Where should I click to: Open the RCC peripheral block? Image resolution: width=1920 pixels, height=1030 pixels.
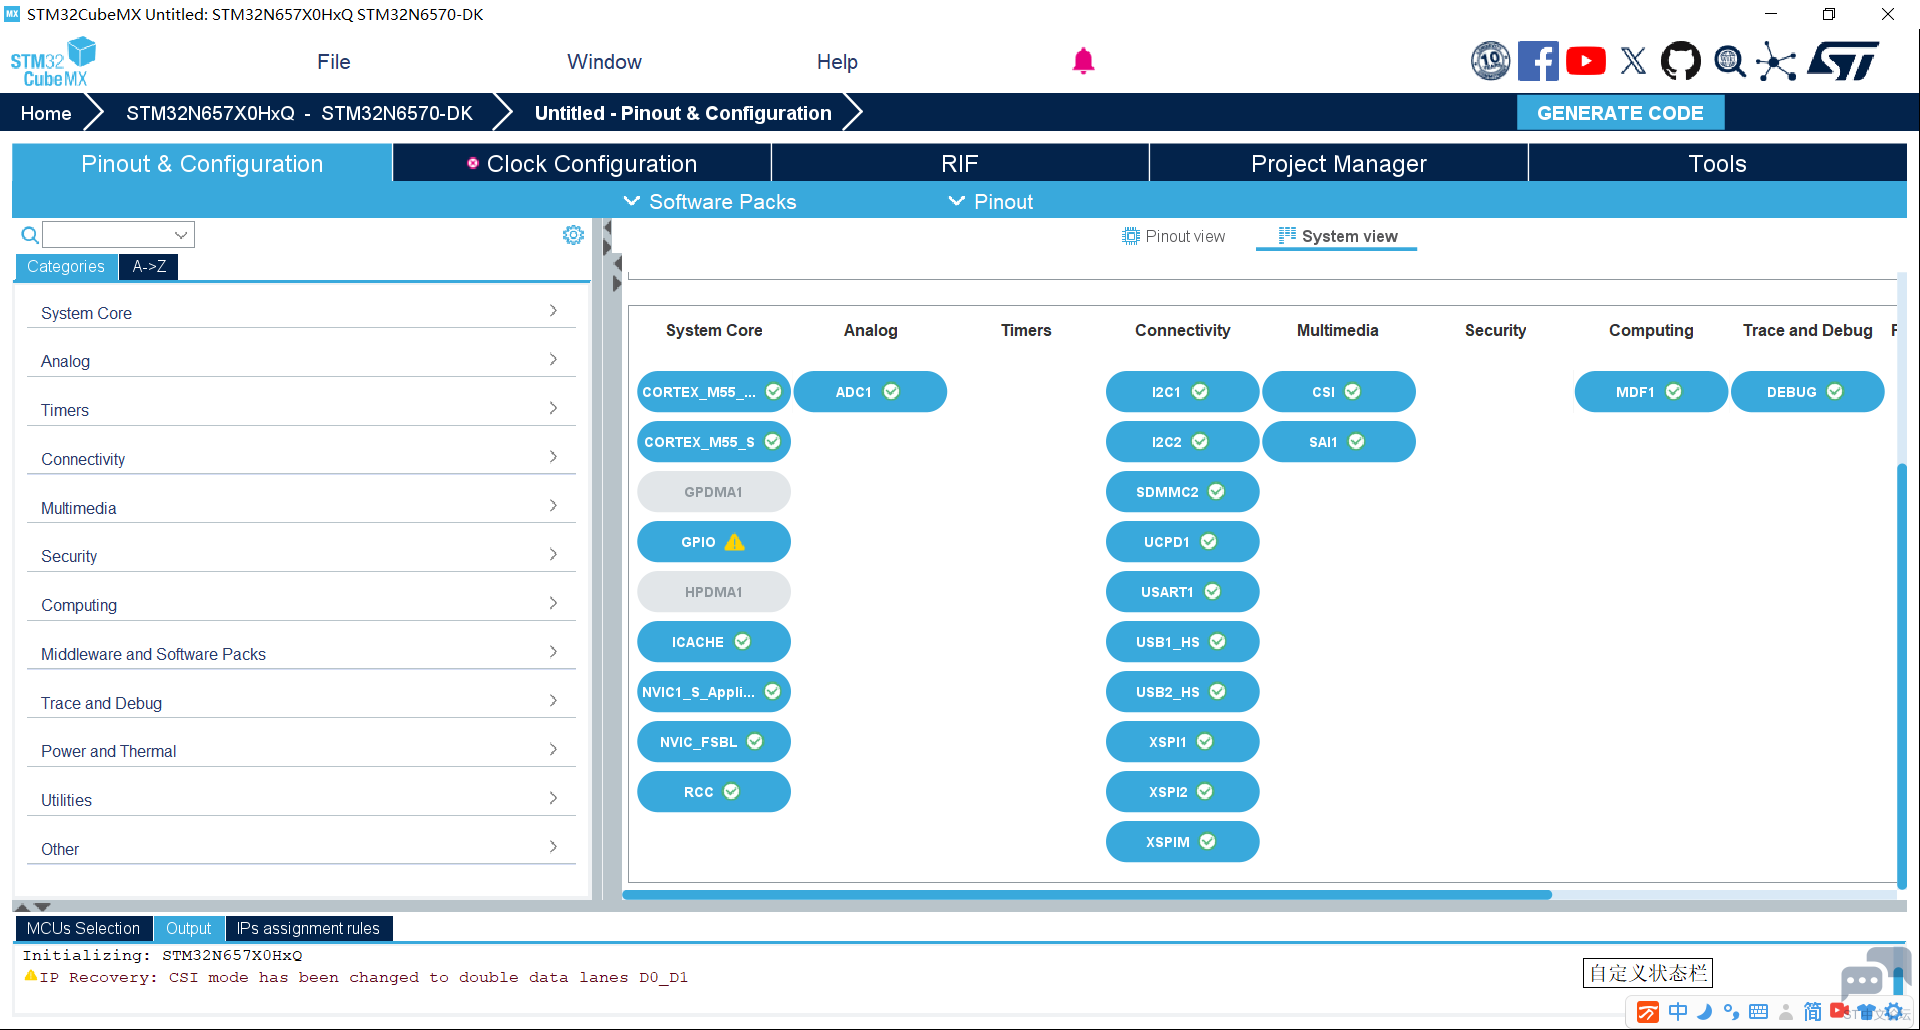[714, 792]
